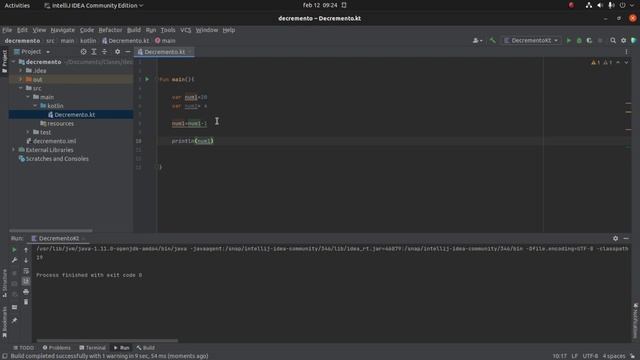Viewport: 640px width, 360px height.
Task: Collapse All in the Project panel
Action: (x=104, y=52)
